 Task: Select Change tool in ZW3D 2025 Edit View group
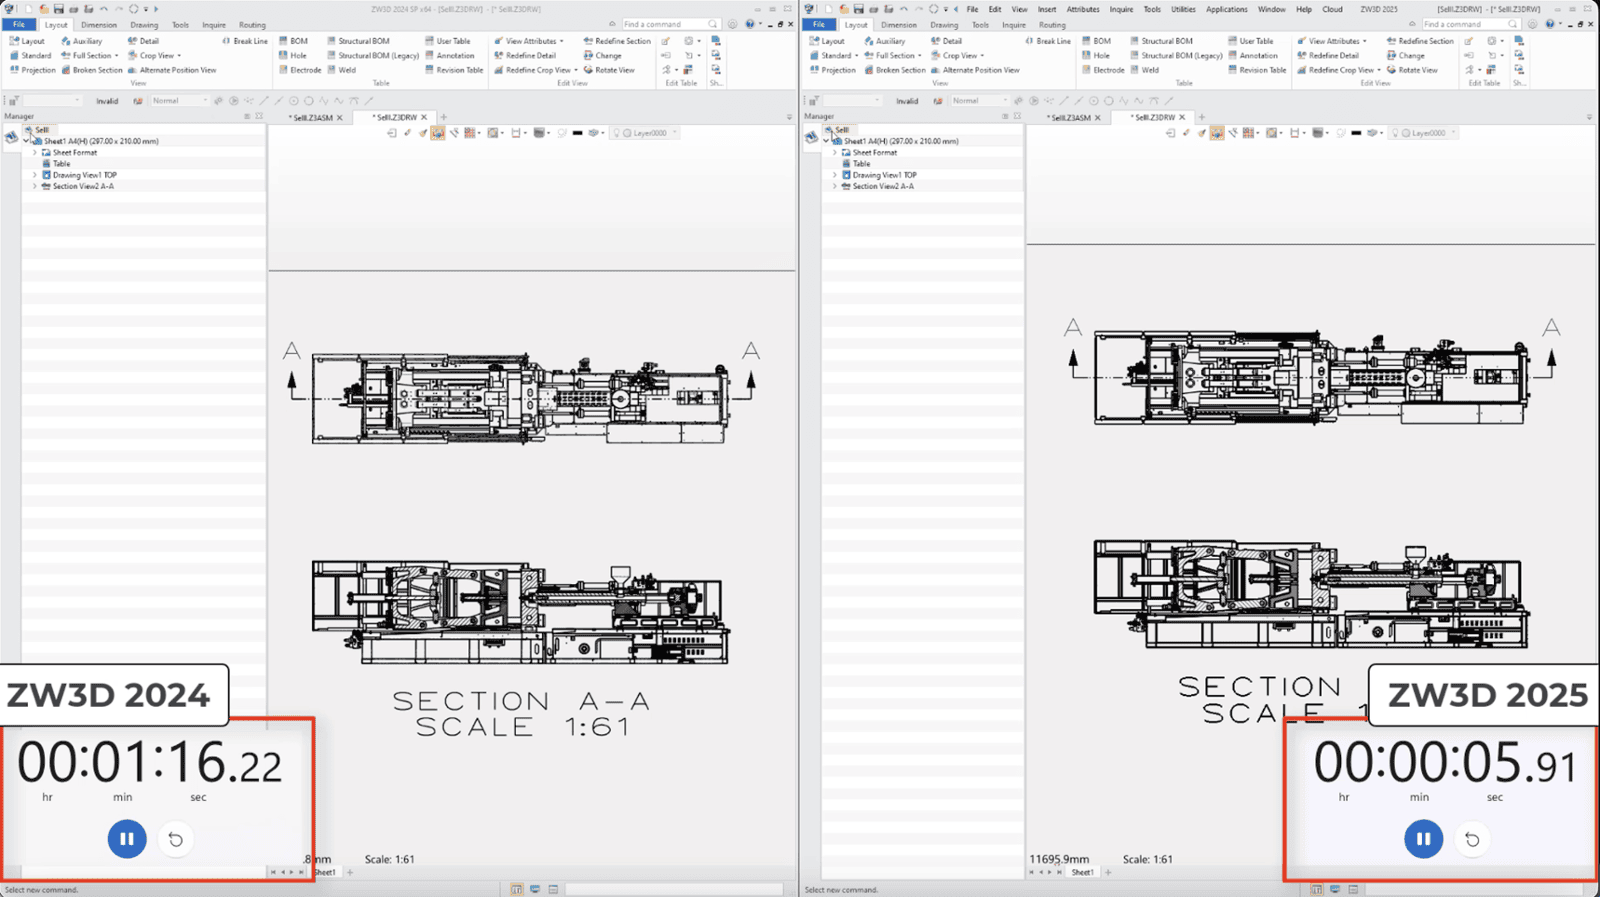[1405, 56]
